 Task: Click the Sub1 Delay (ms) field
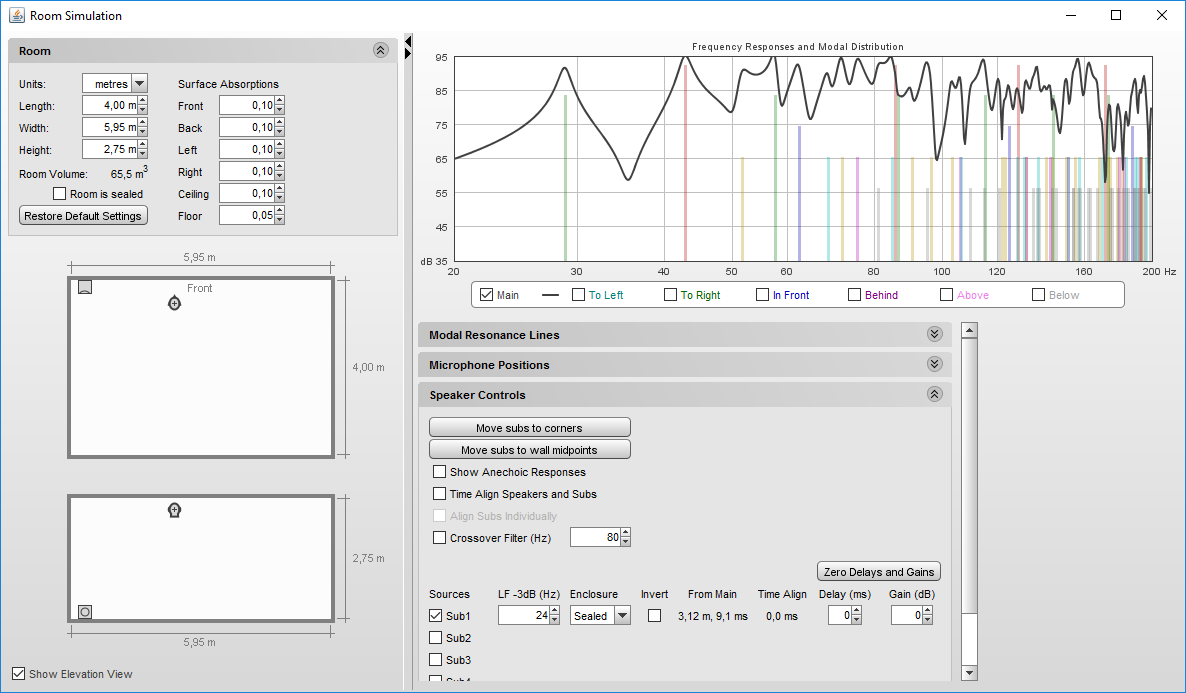pyautogui.click(x=838, y=615)
